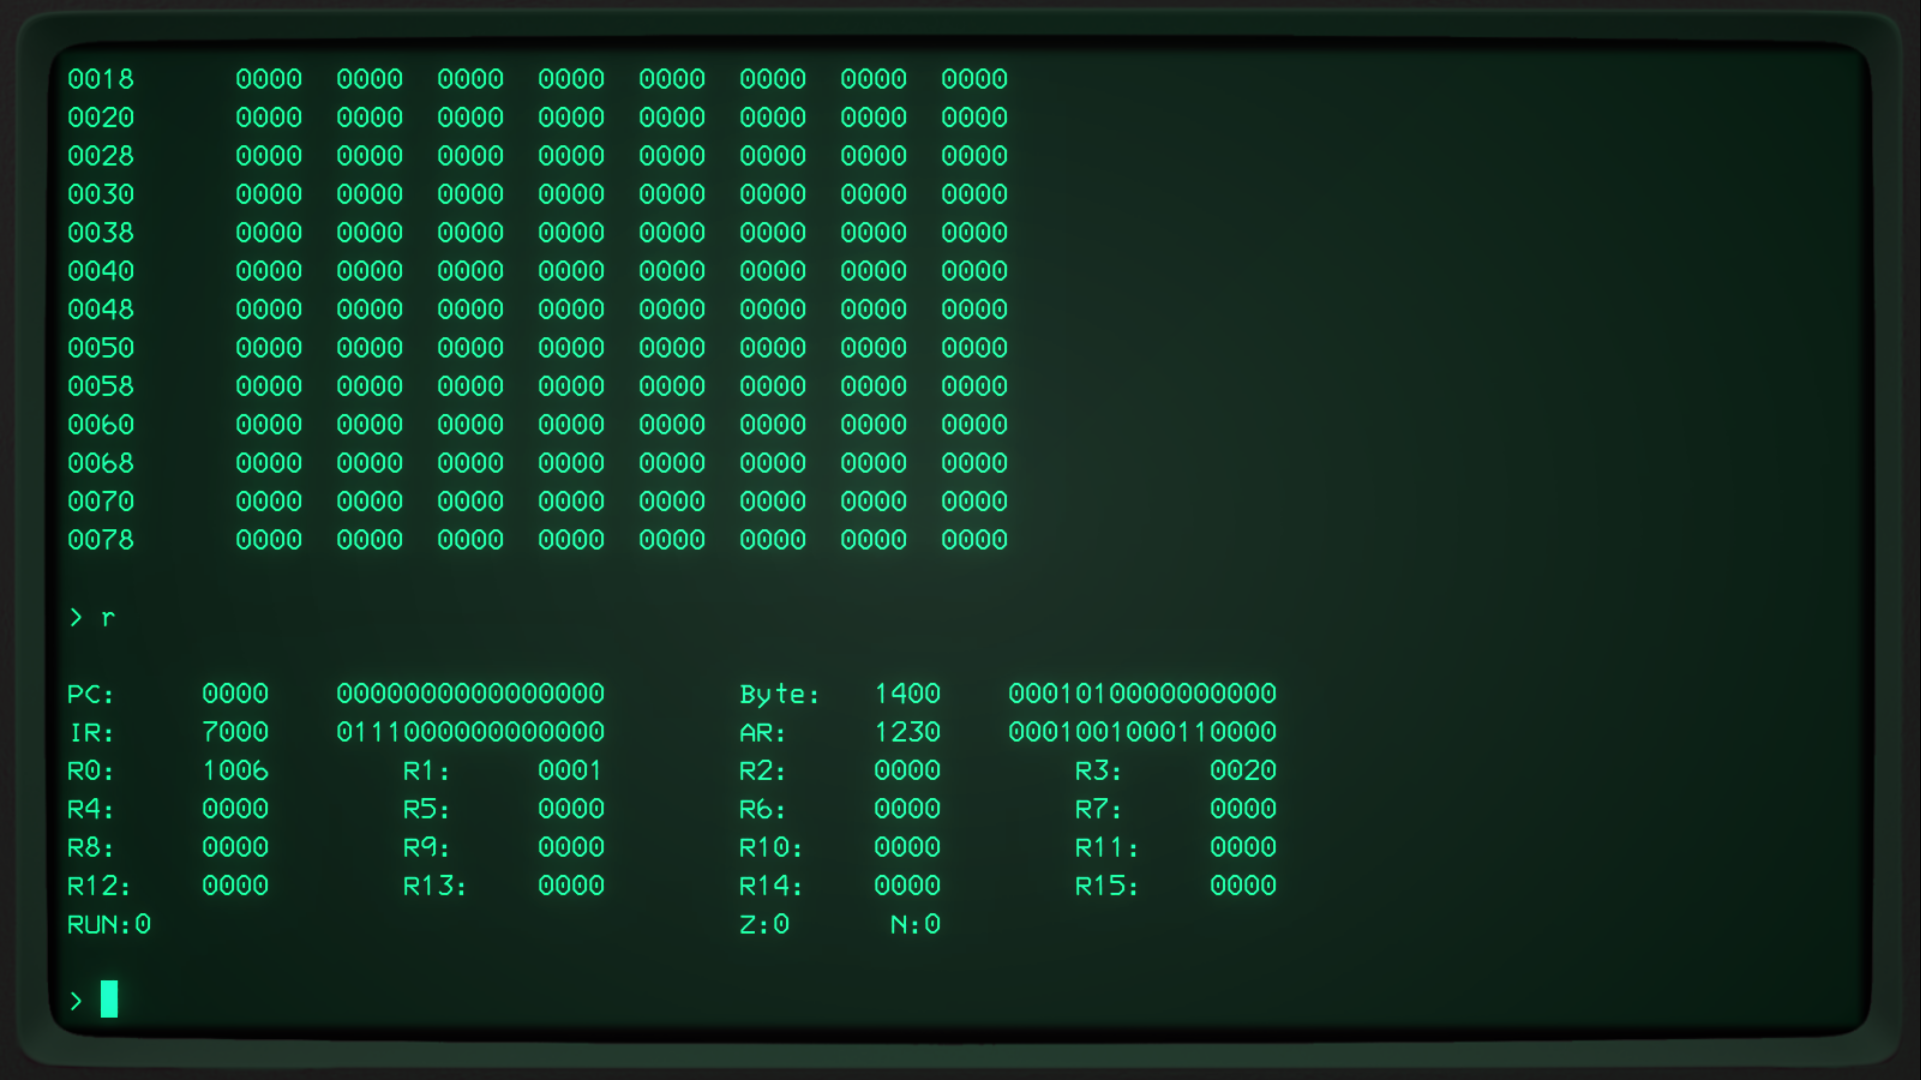1921x1080 pixels.
Task: Click the N:0 negative flag
Action: coord(915,925)
